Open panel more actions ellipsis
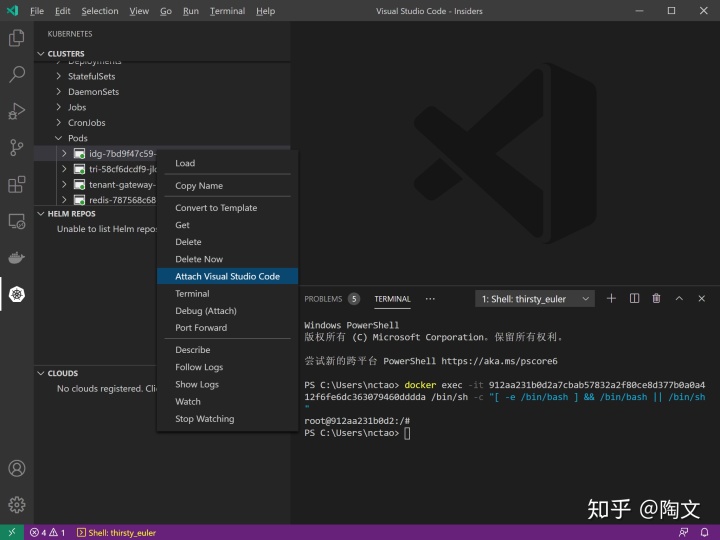The width and height of the screenshot is (720, 540). 430,299
